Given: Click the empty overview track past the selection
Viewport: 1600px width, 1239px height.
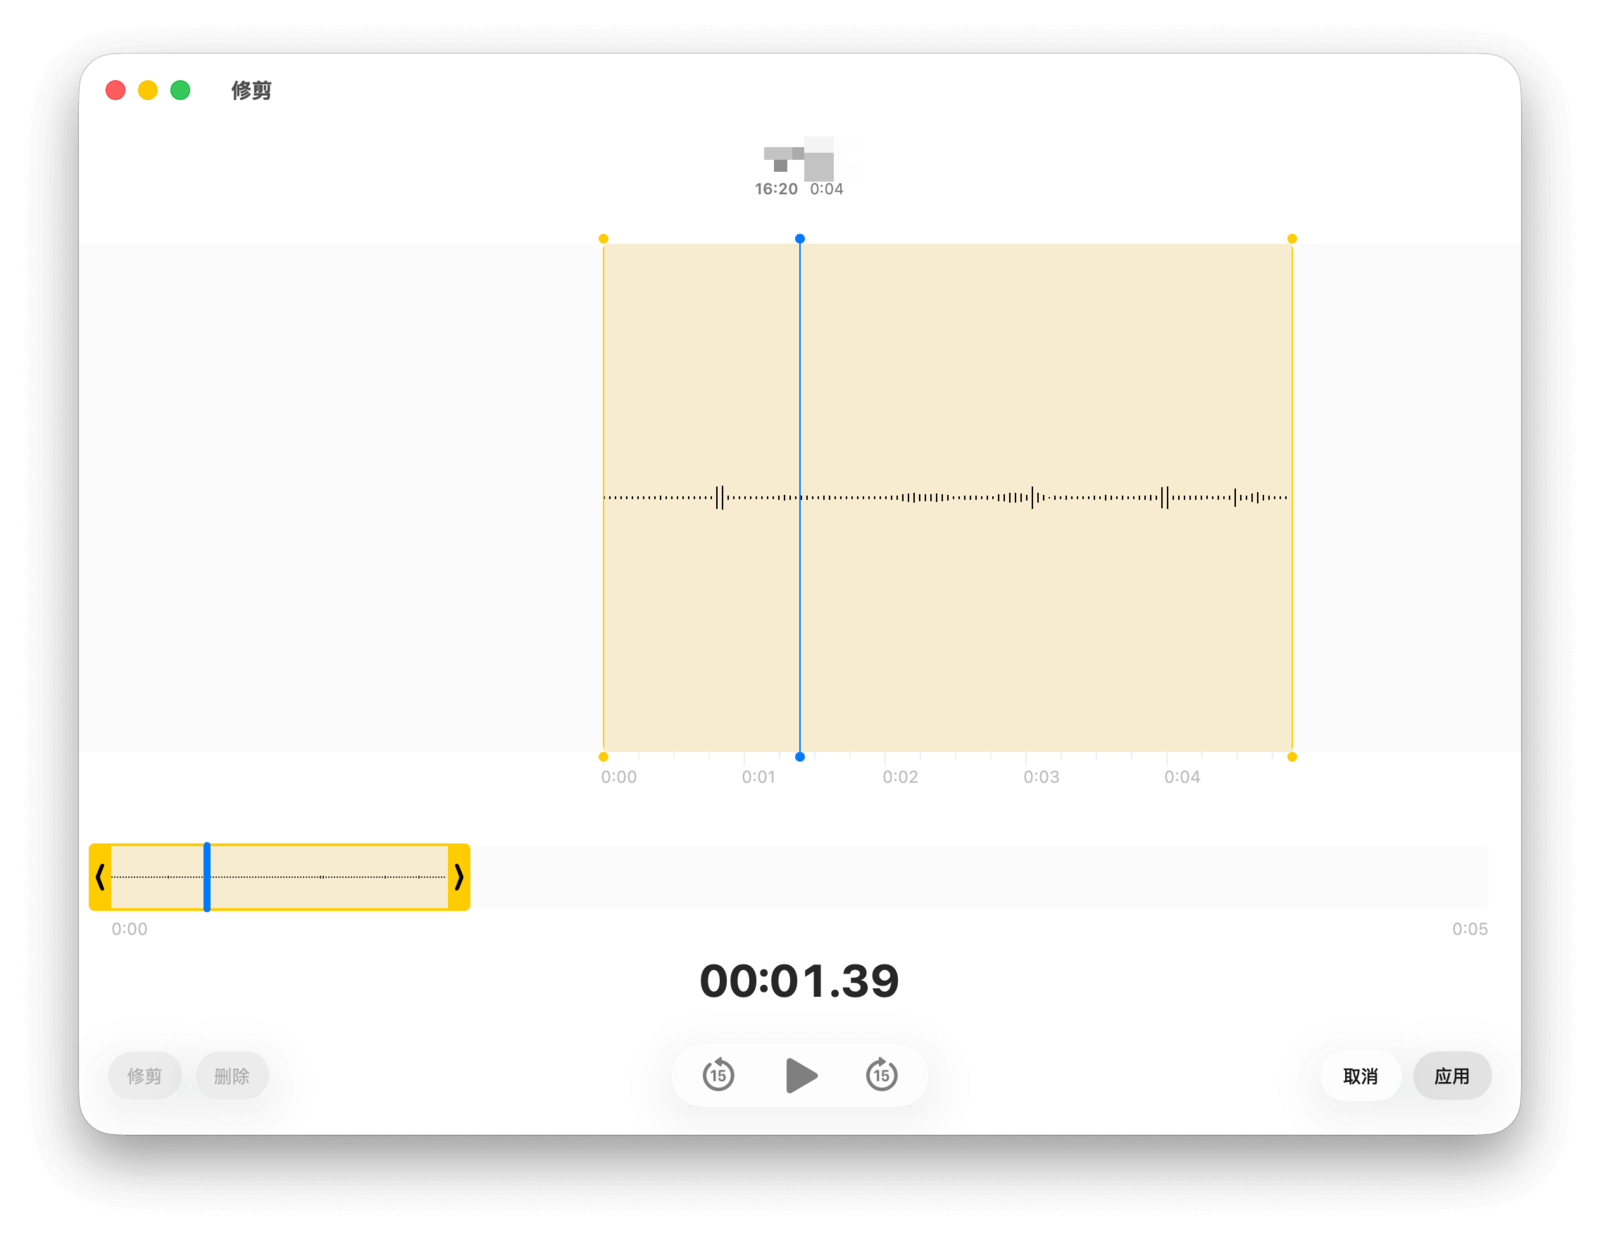Looking at the screenshot, I should (x=980, y=877).
